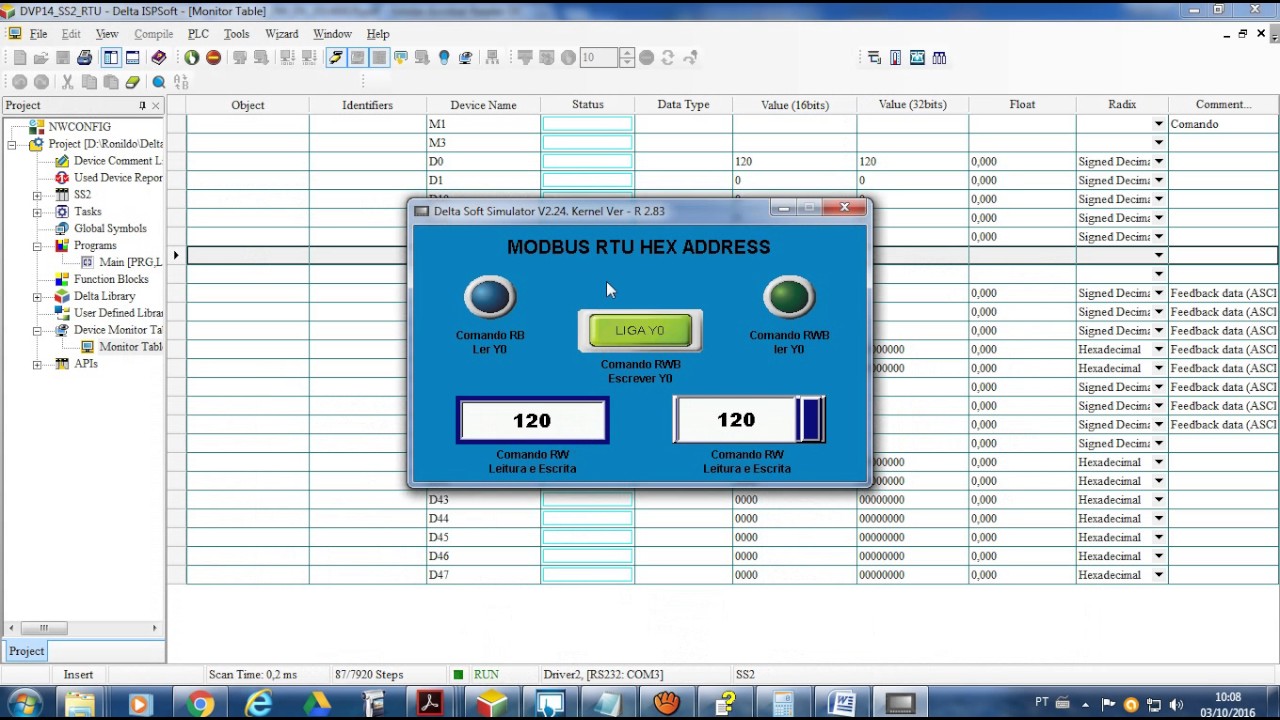Click the blue bar slider beside the right 120

point(811,420)
